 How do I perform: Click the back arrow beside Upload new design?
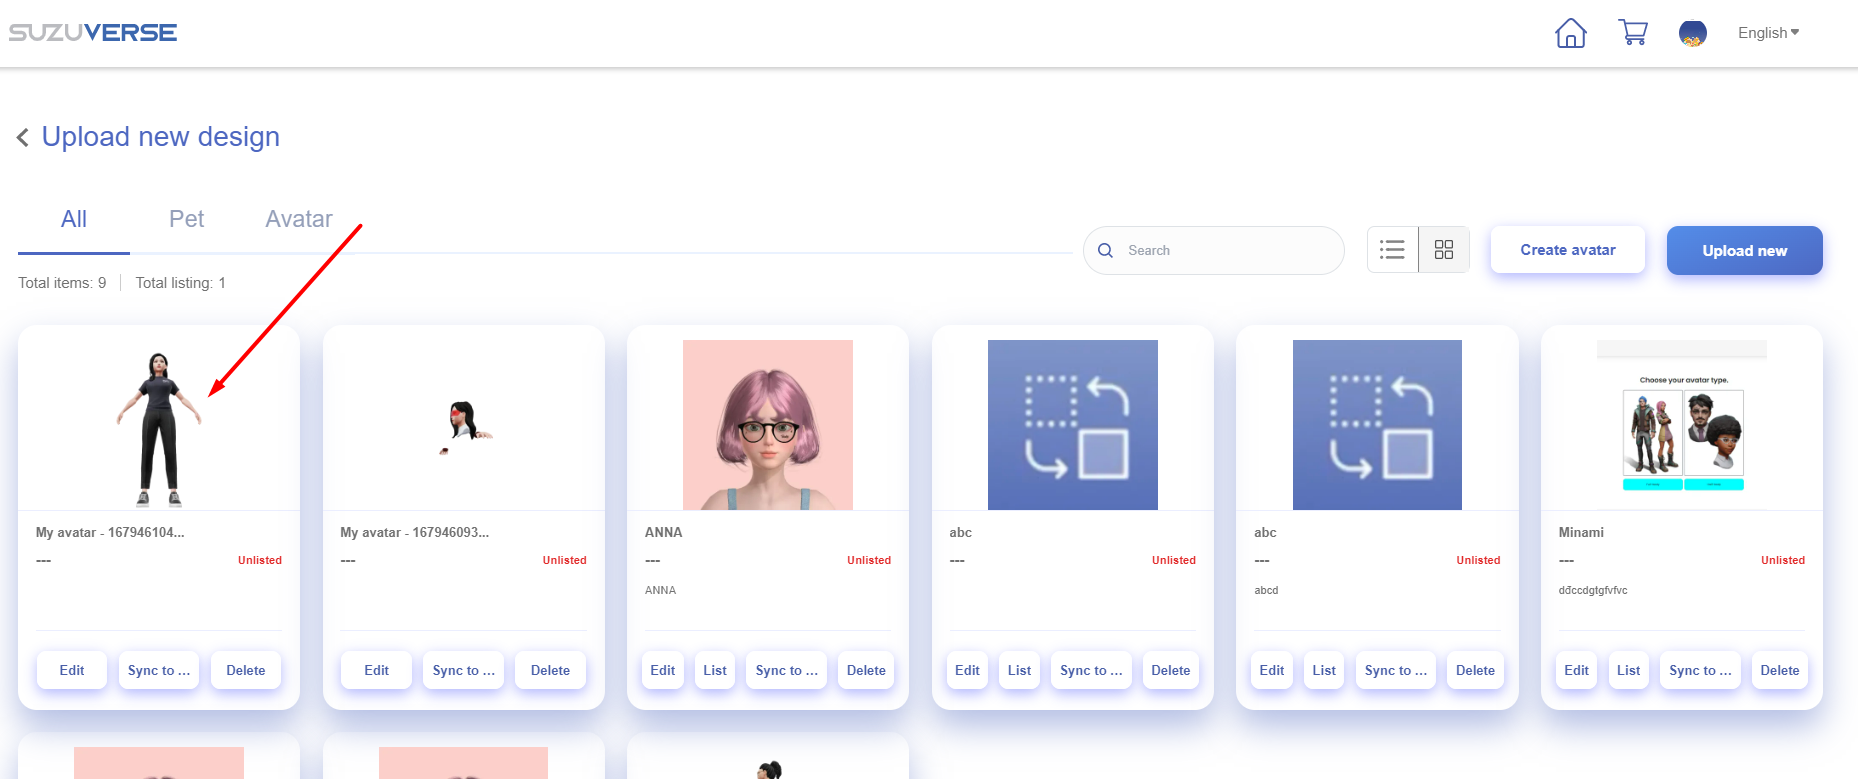click(x=23, y=137)
